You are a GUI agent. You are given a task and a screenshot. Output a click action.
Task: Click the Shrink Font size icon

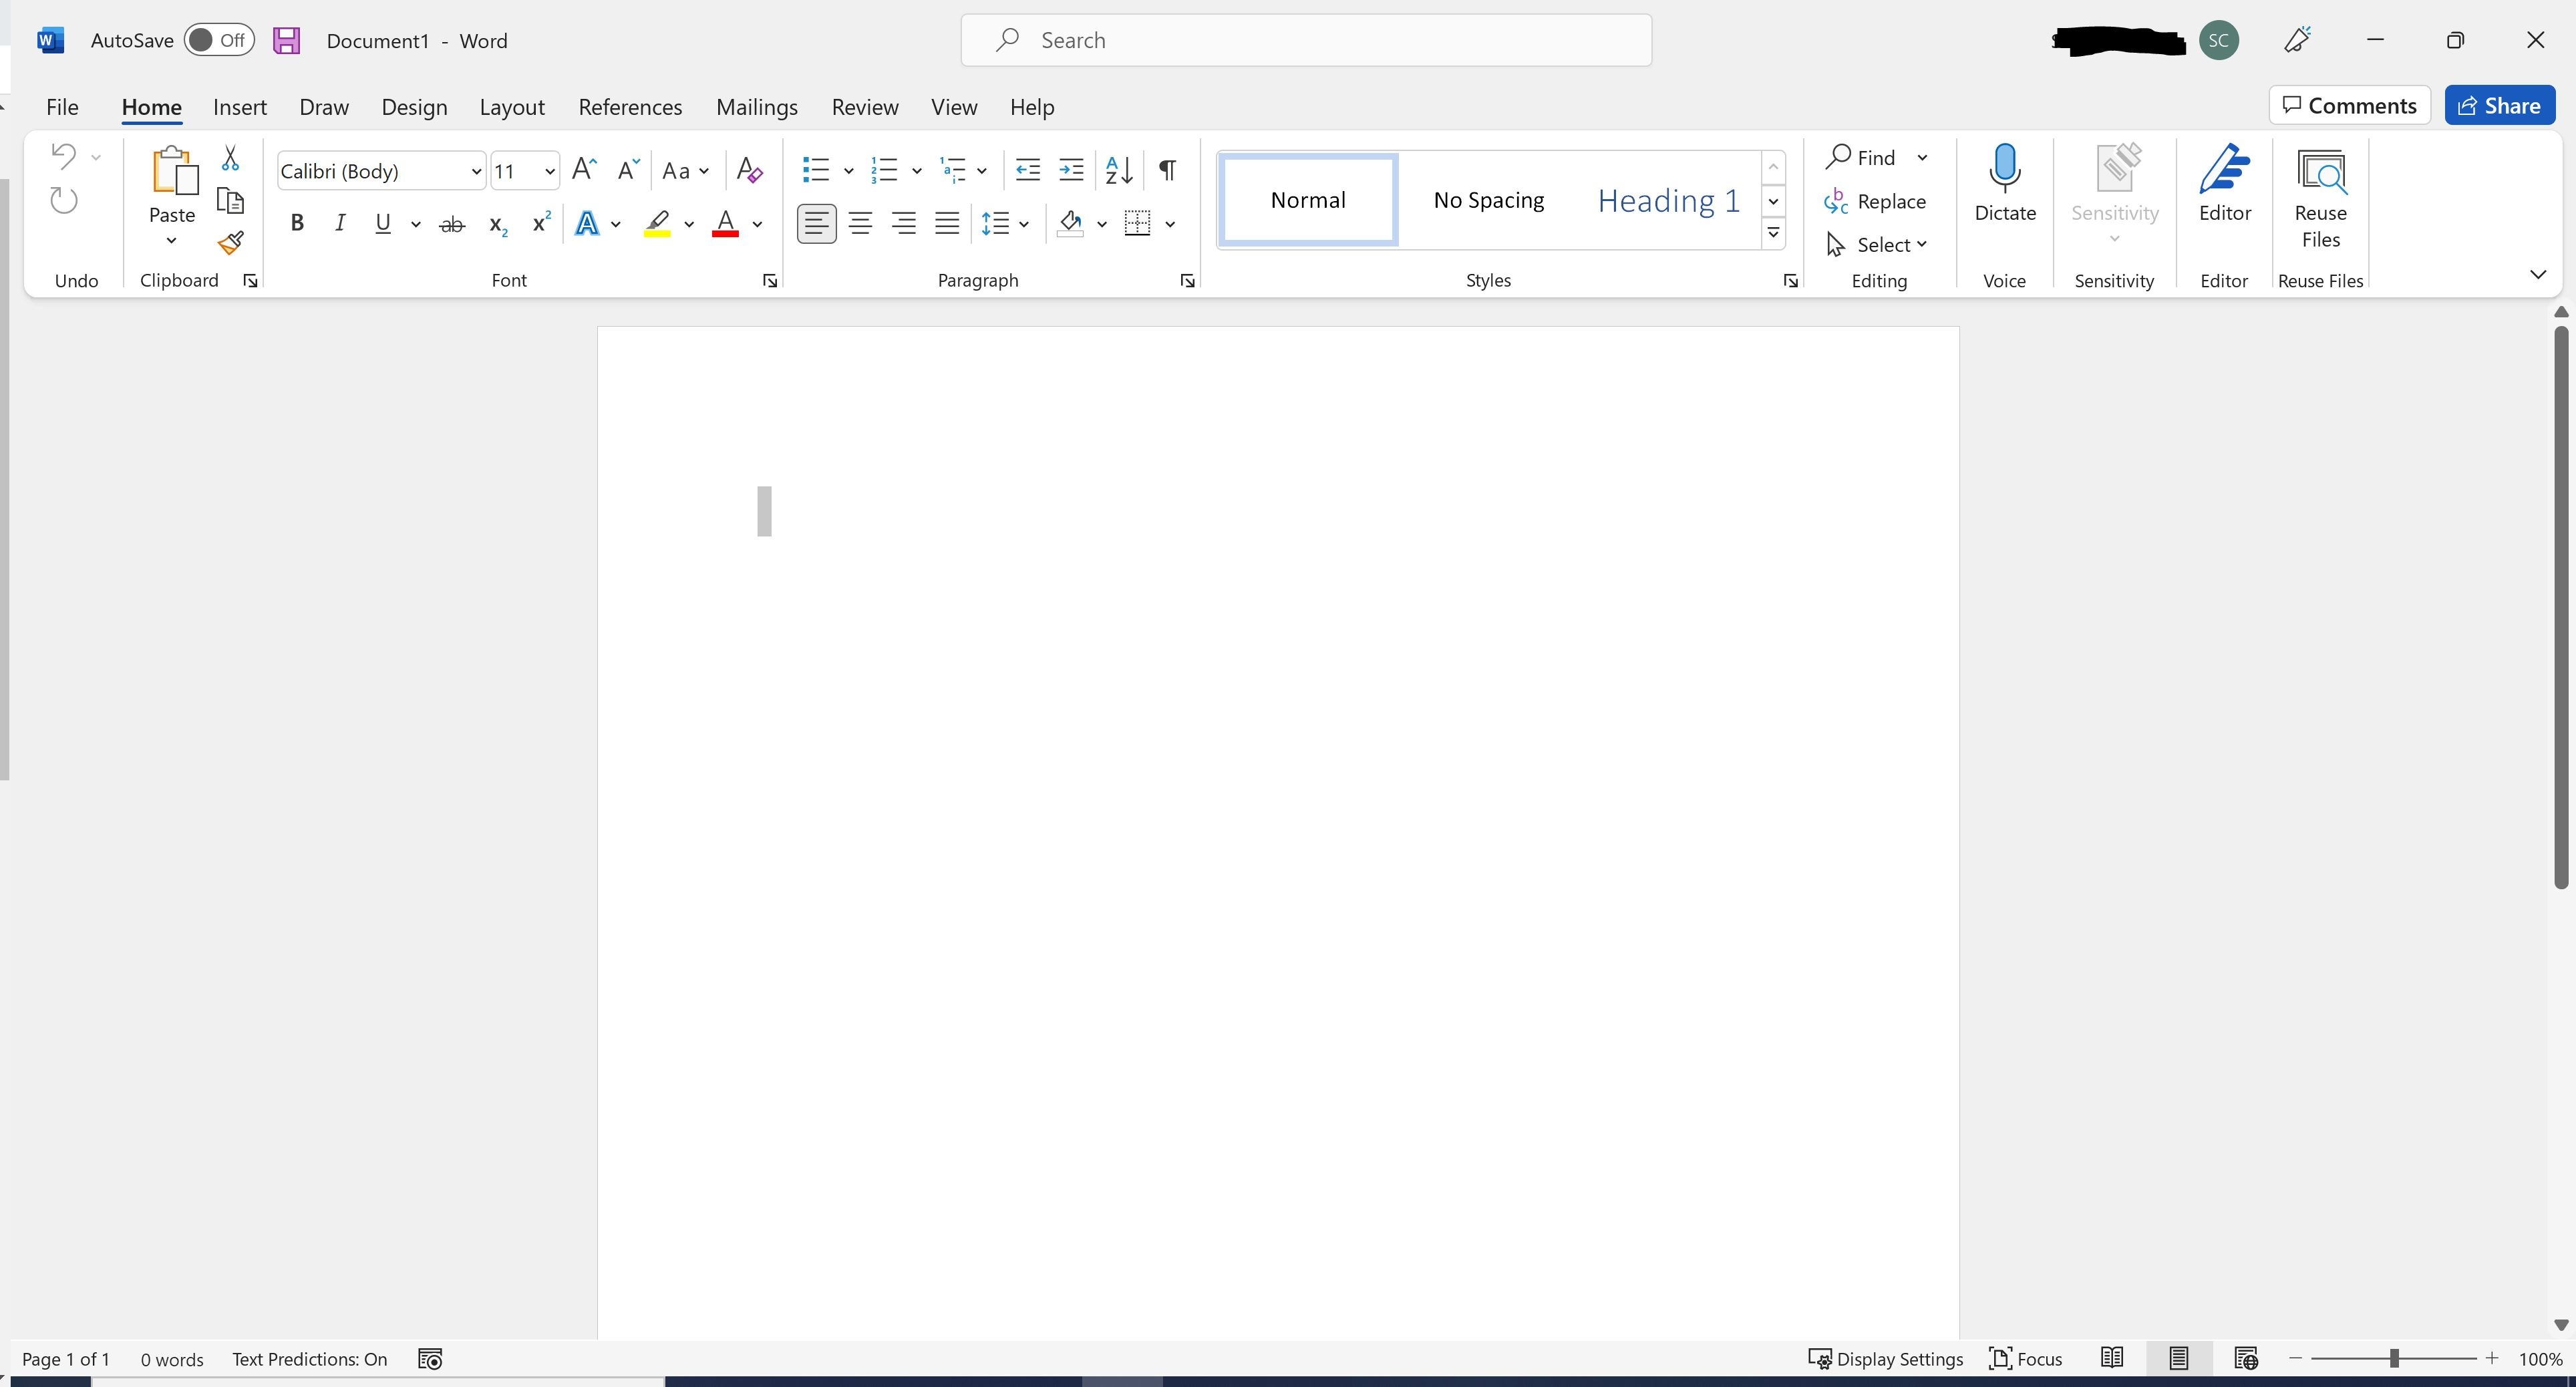[x=627, y=170]
